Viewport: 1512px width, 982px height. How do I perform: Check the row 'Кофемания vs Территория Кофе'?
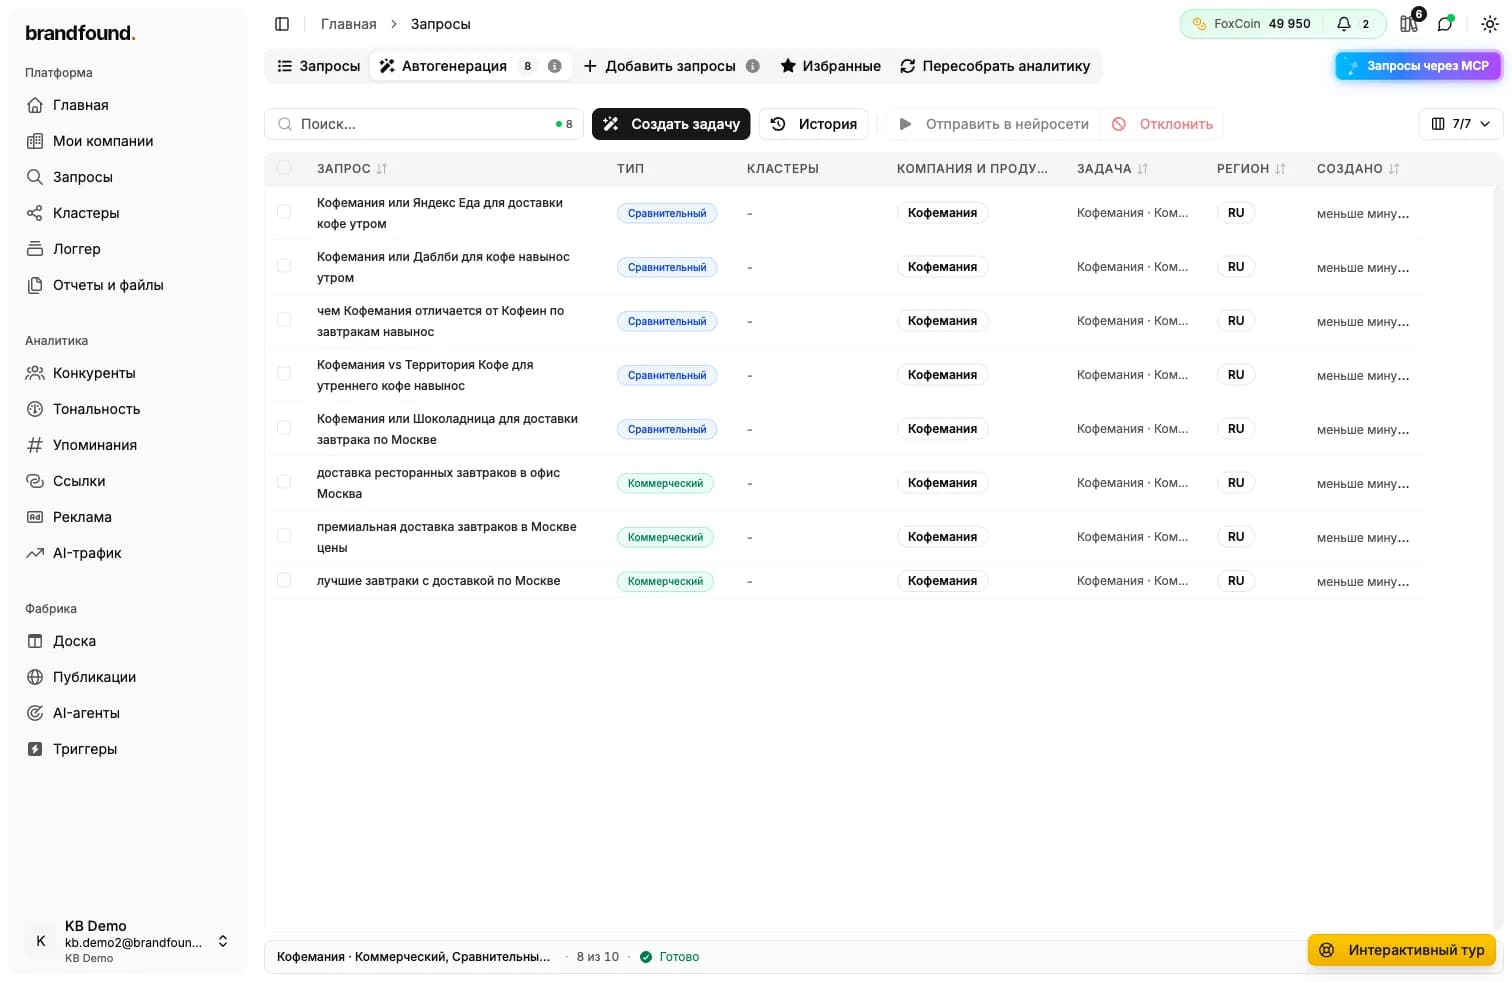(284, 374)
